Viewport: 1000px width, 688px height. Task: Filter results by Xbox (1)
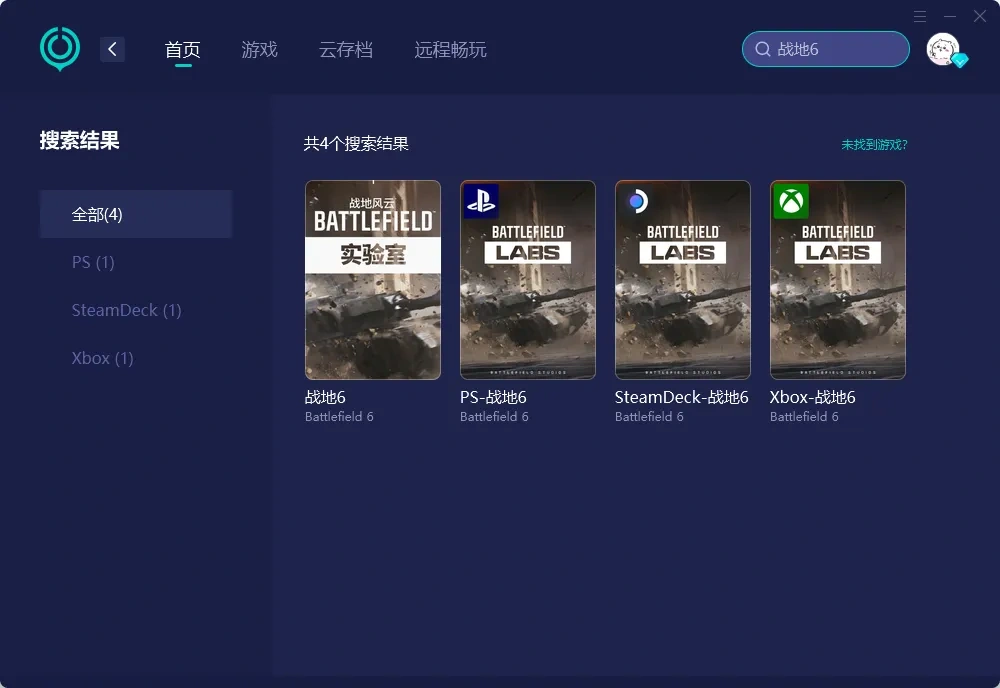click(102, 358)
